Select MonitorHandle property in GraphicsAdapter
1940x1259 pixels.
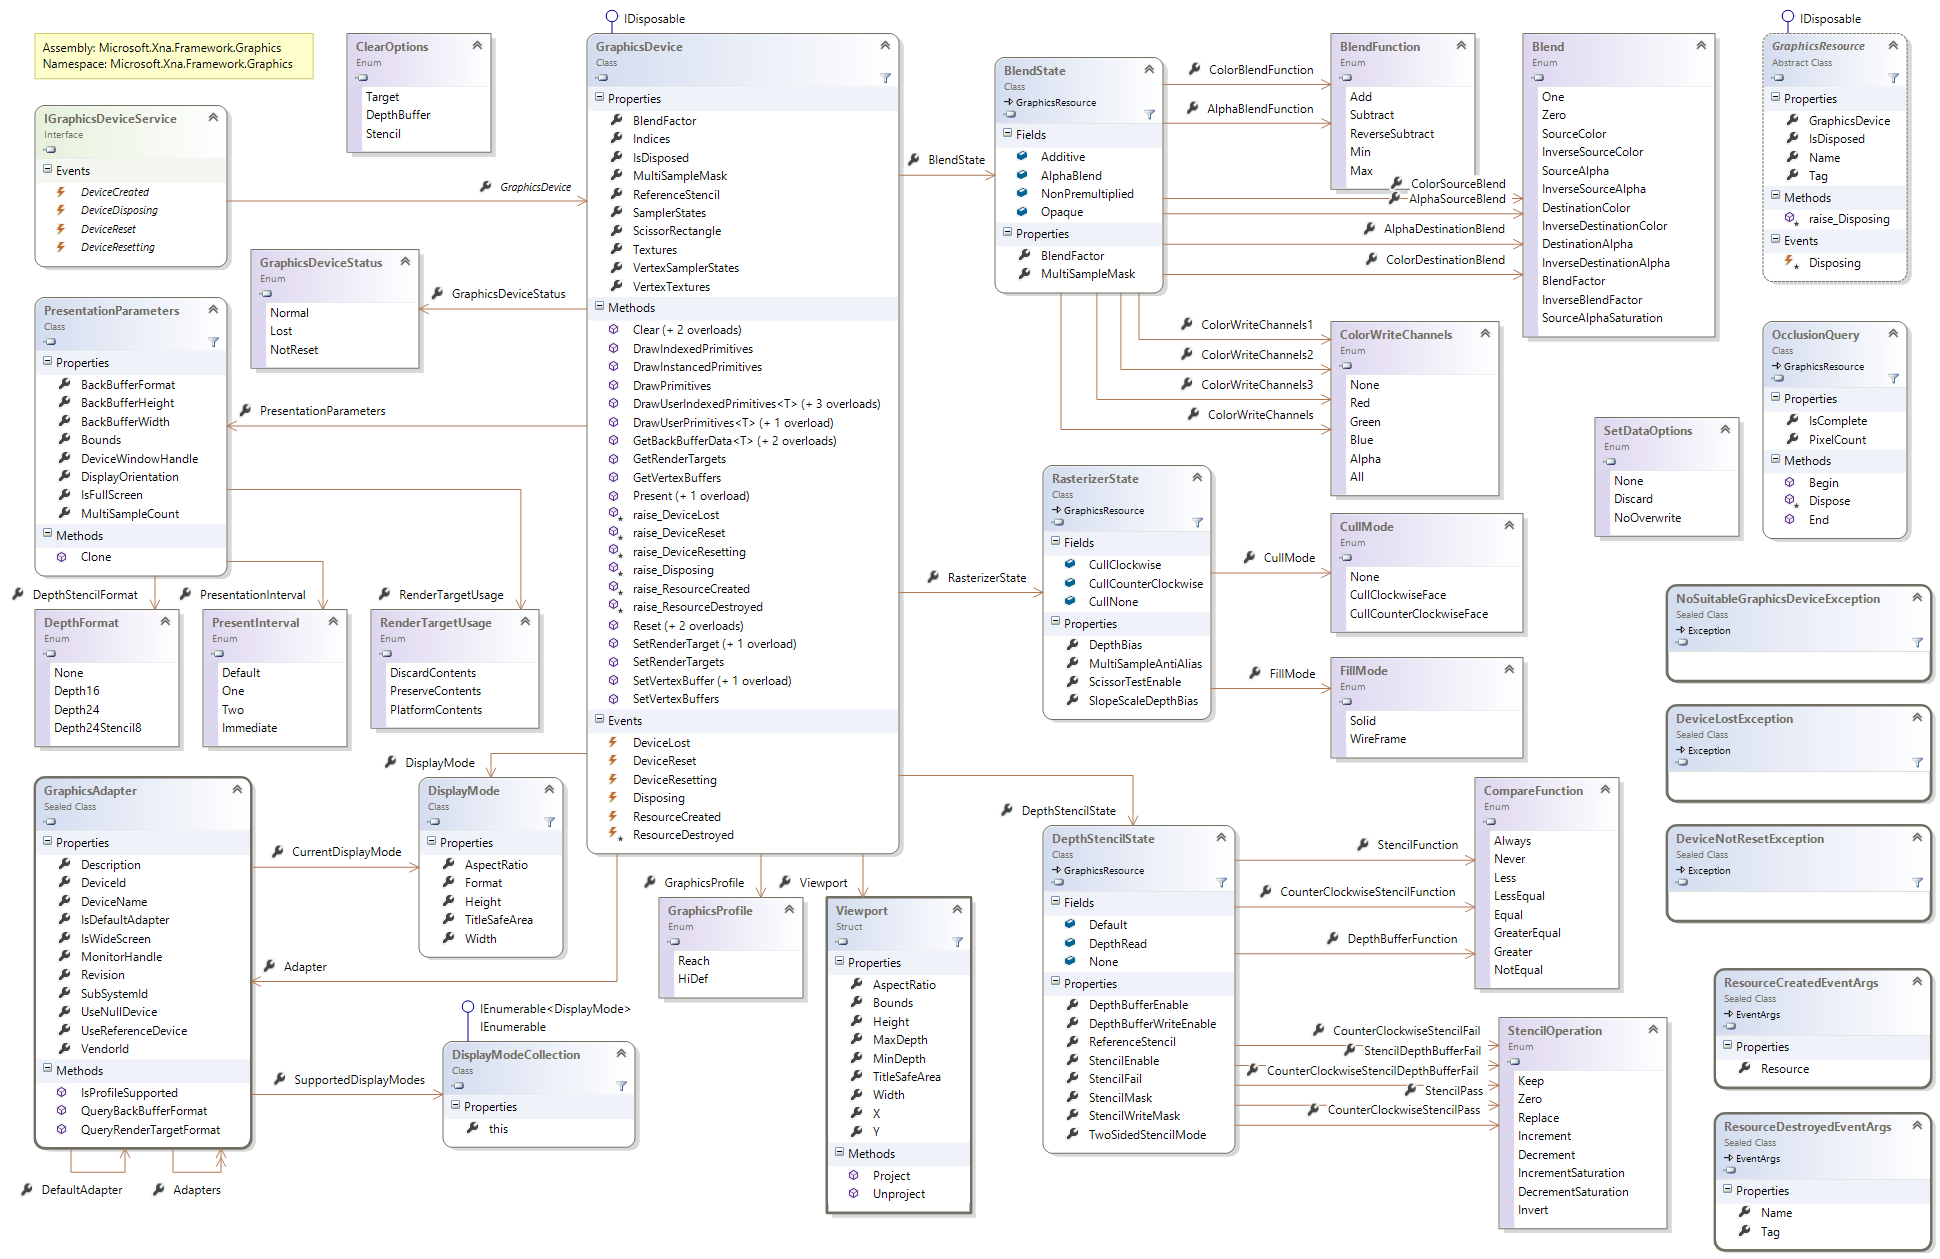[x=121, y=957]
